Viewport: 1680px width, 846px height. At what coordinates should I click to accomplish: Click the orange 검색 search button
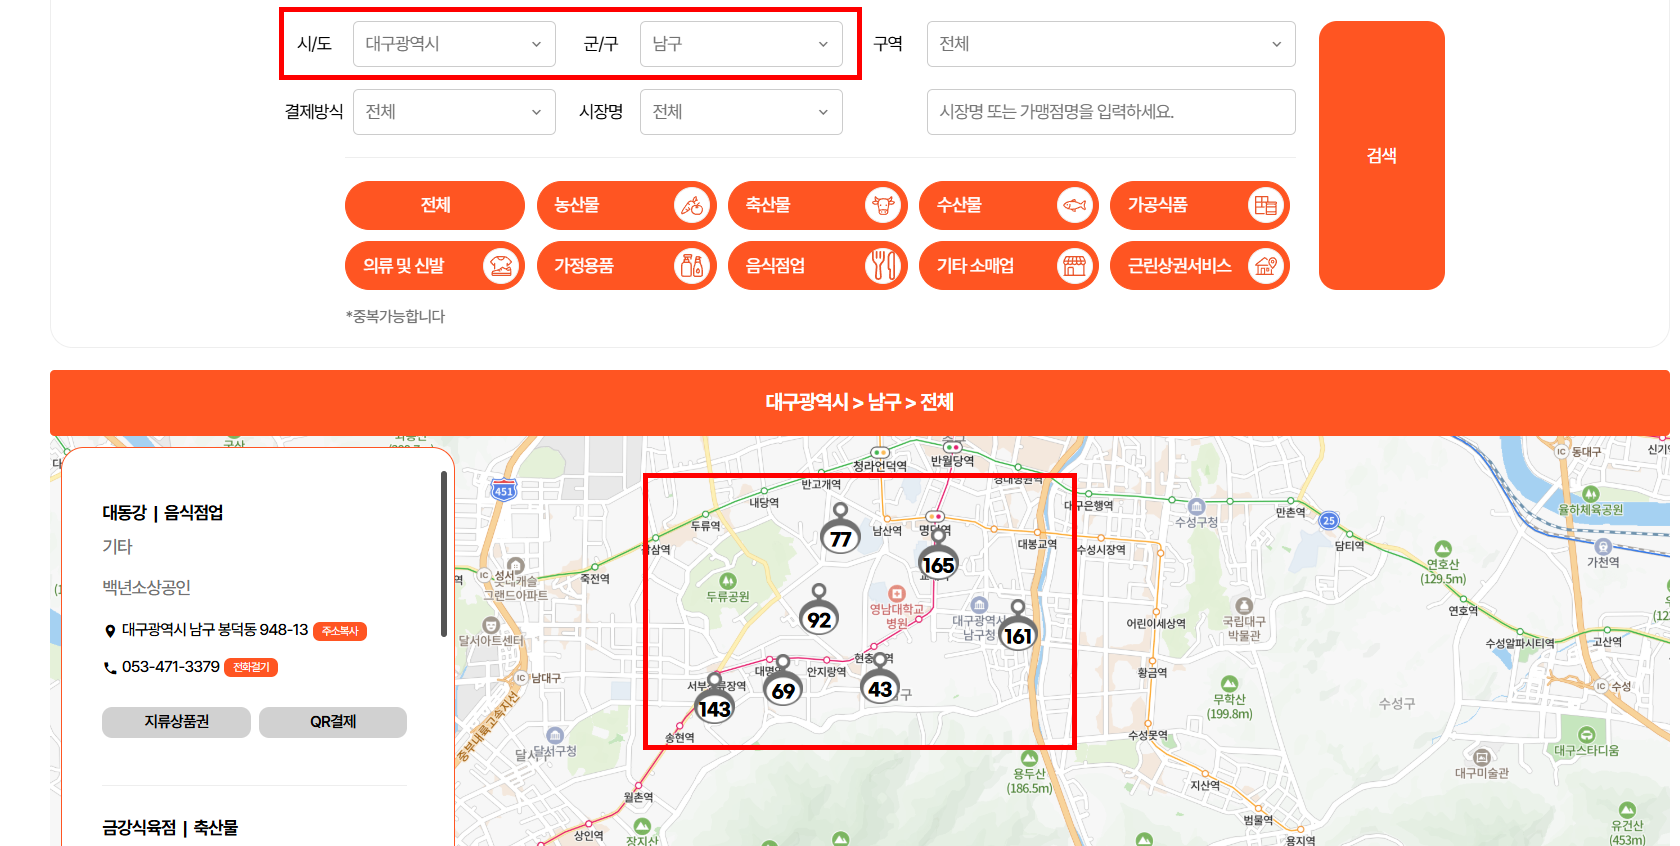click(1382, 155)
